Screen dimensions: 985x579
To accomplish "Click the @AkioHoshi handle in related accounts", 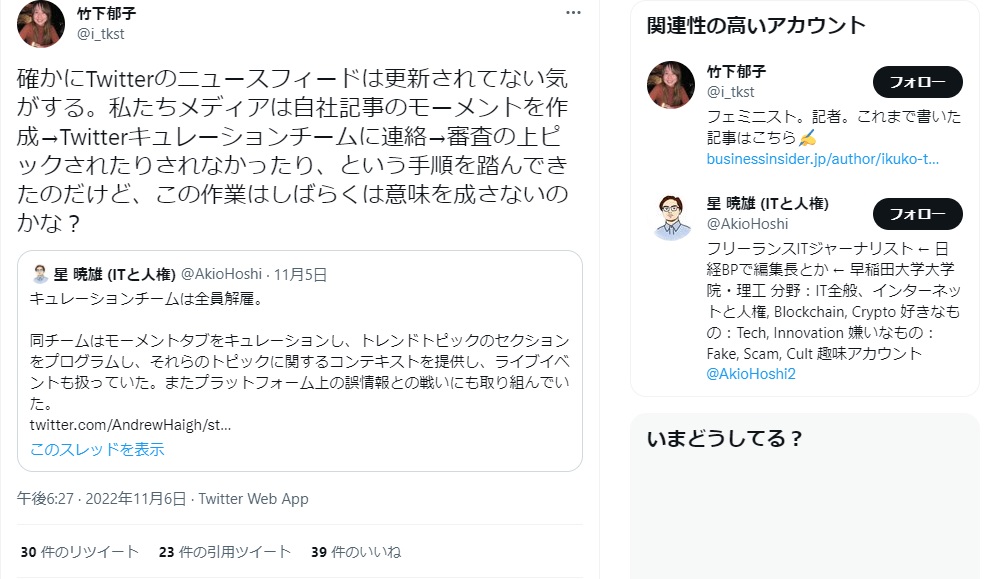I will click(747, 224).
